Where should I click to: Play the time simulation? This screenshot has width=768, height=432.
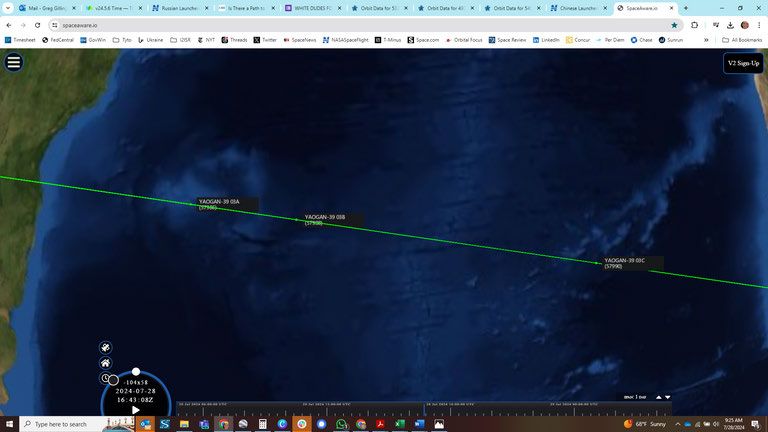(136, 410)
